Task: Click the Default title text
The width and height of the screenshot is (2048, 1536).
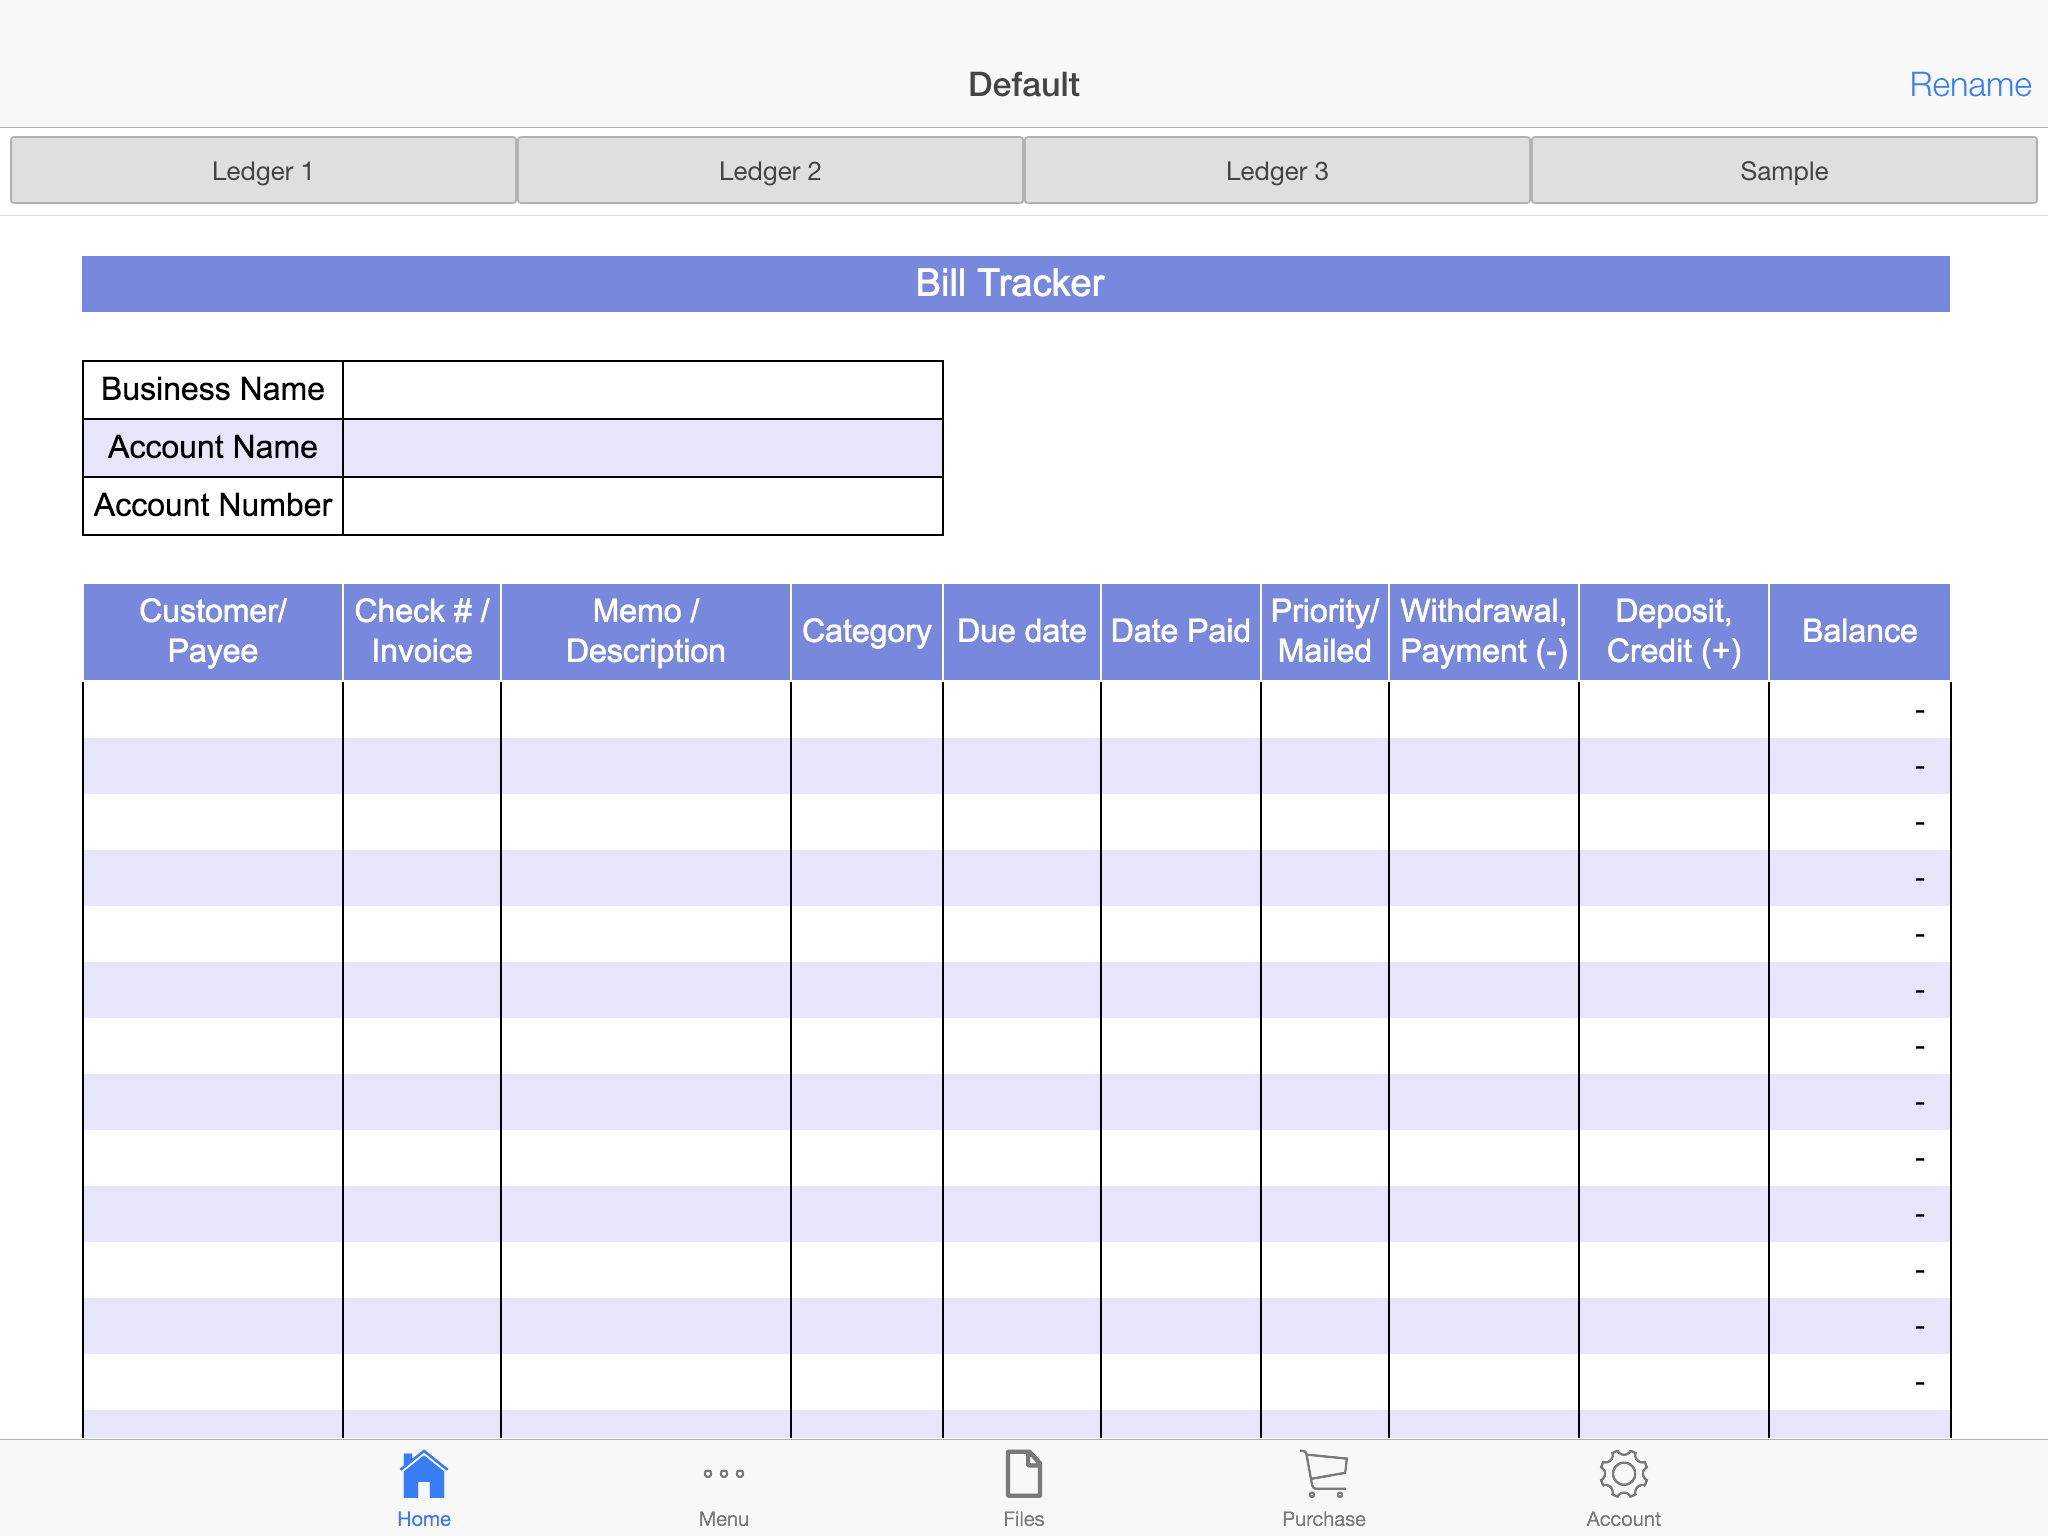Action: [x=1024, y=85]
